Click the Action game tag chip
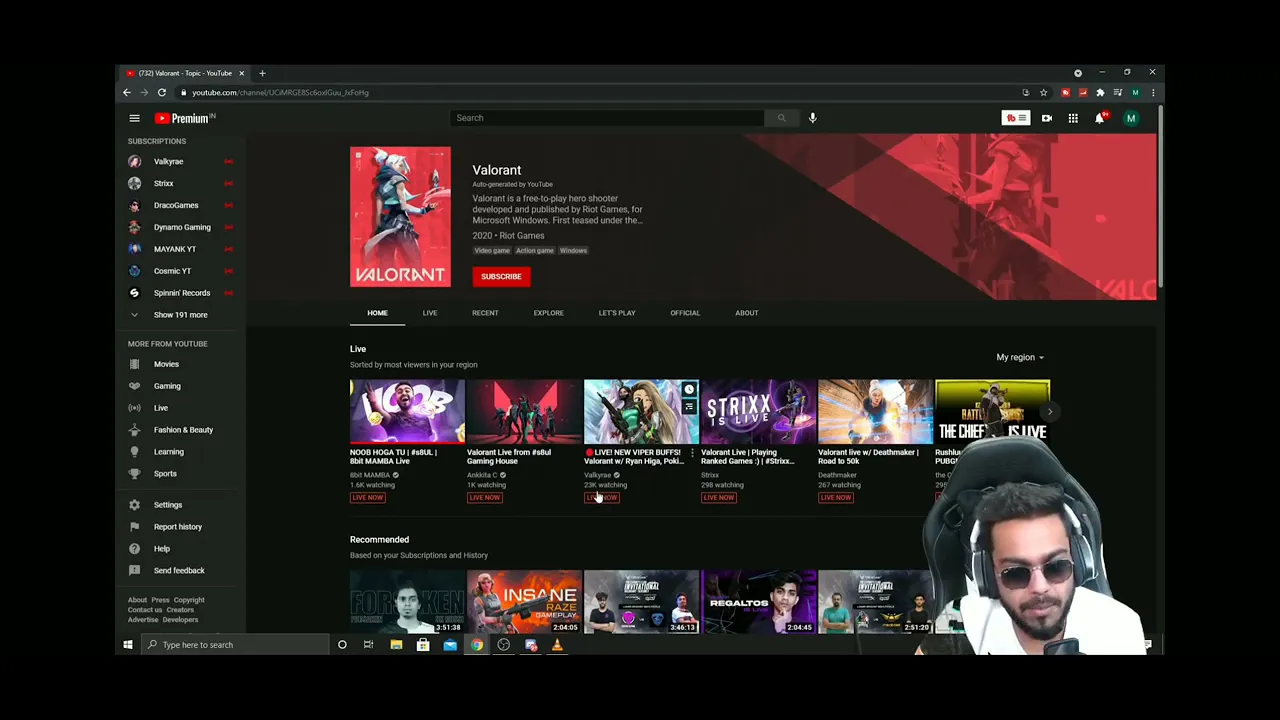The height and width of the screenshot is (720, 1280). pyautogui.click(x=534, y=251)
